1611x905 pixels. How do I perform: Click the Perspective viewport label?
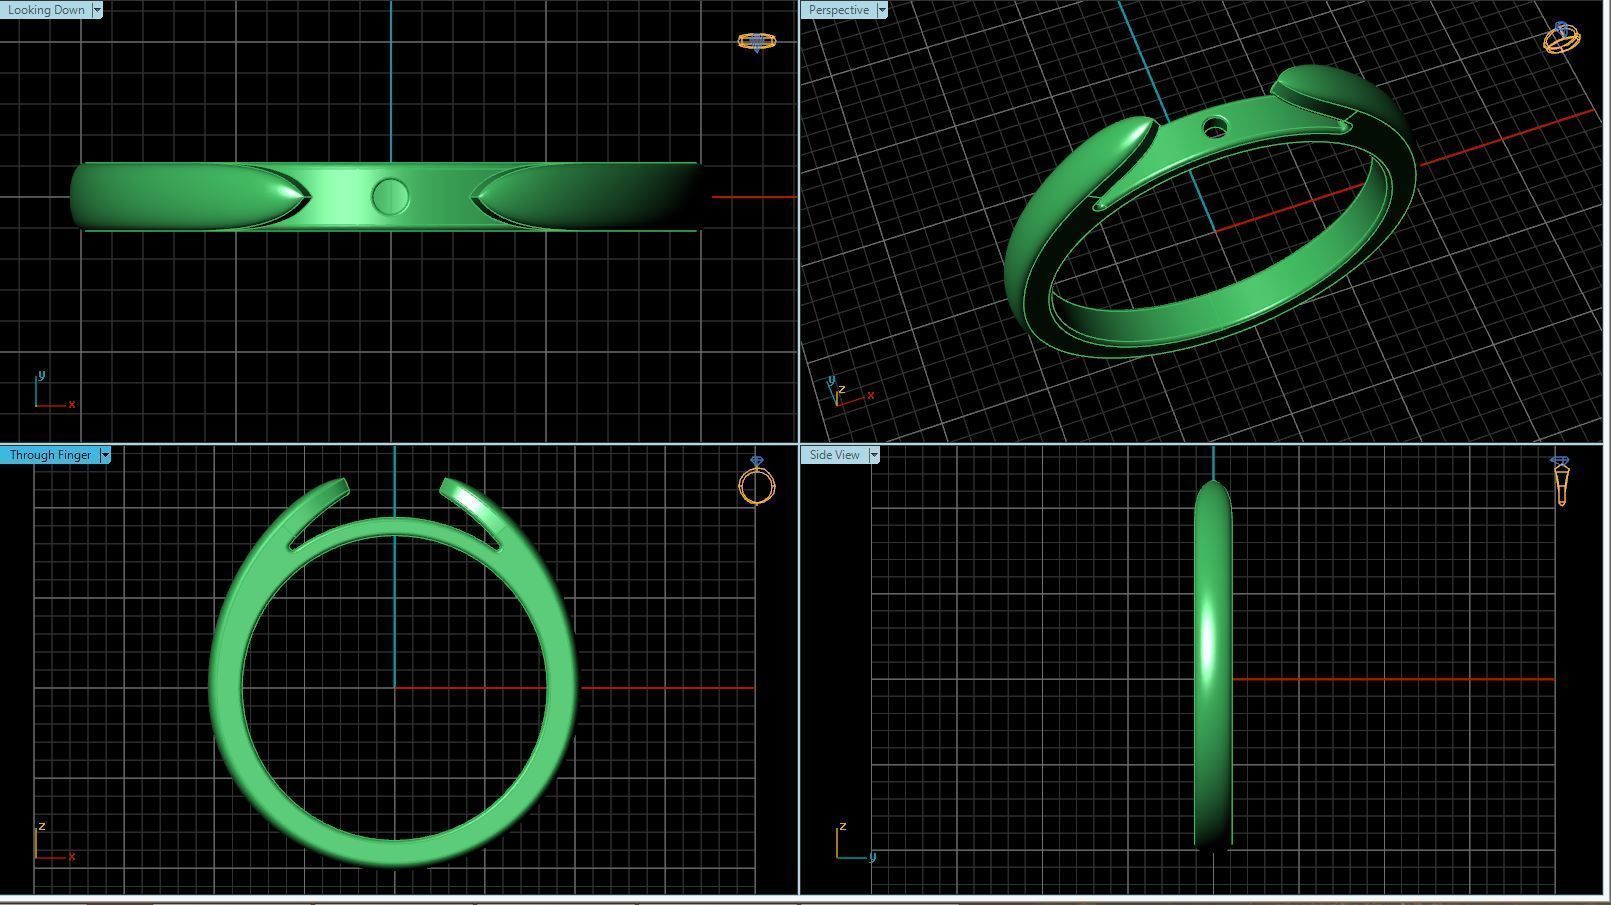point(838,10)
